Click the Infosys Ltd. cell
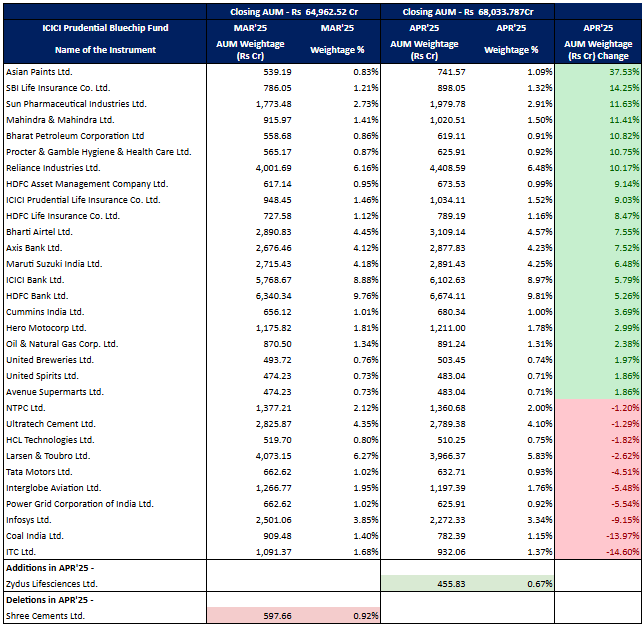Screen dimensions: 643x625 point(29,520)
